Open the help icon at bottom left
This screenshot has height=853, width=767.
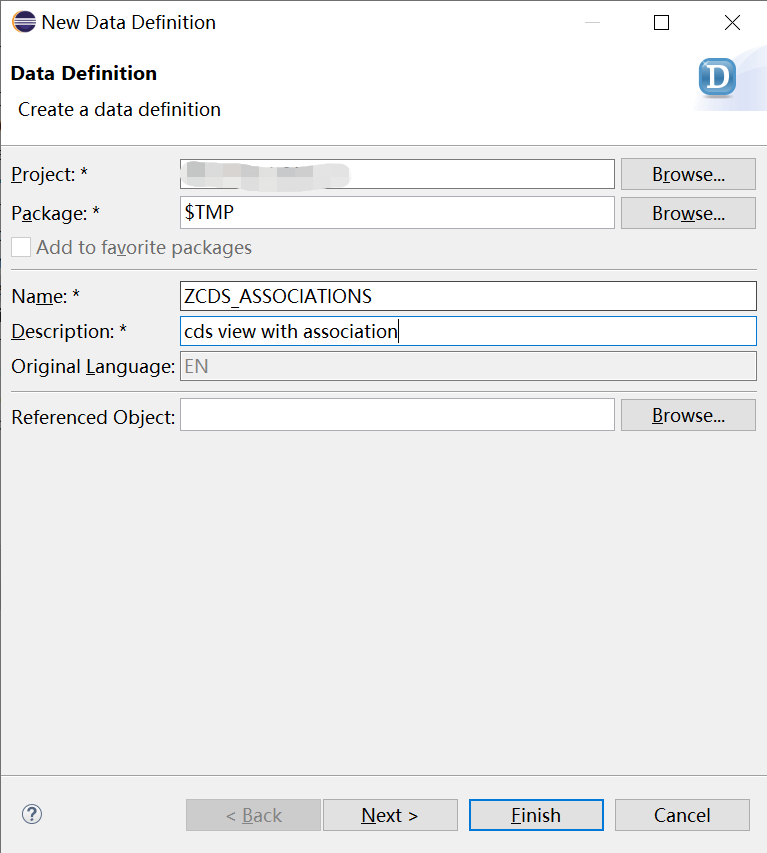point(31,815)
